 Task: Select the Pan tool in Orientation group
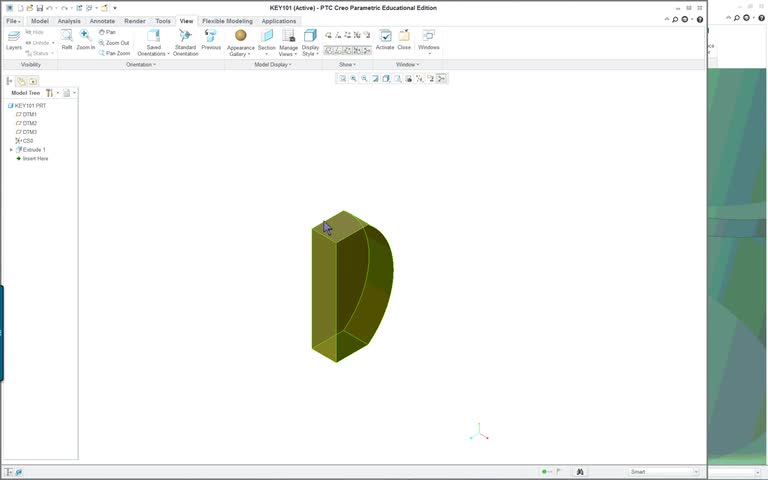coord(107,32)
